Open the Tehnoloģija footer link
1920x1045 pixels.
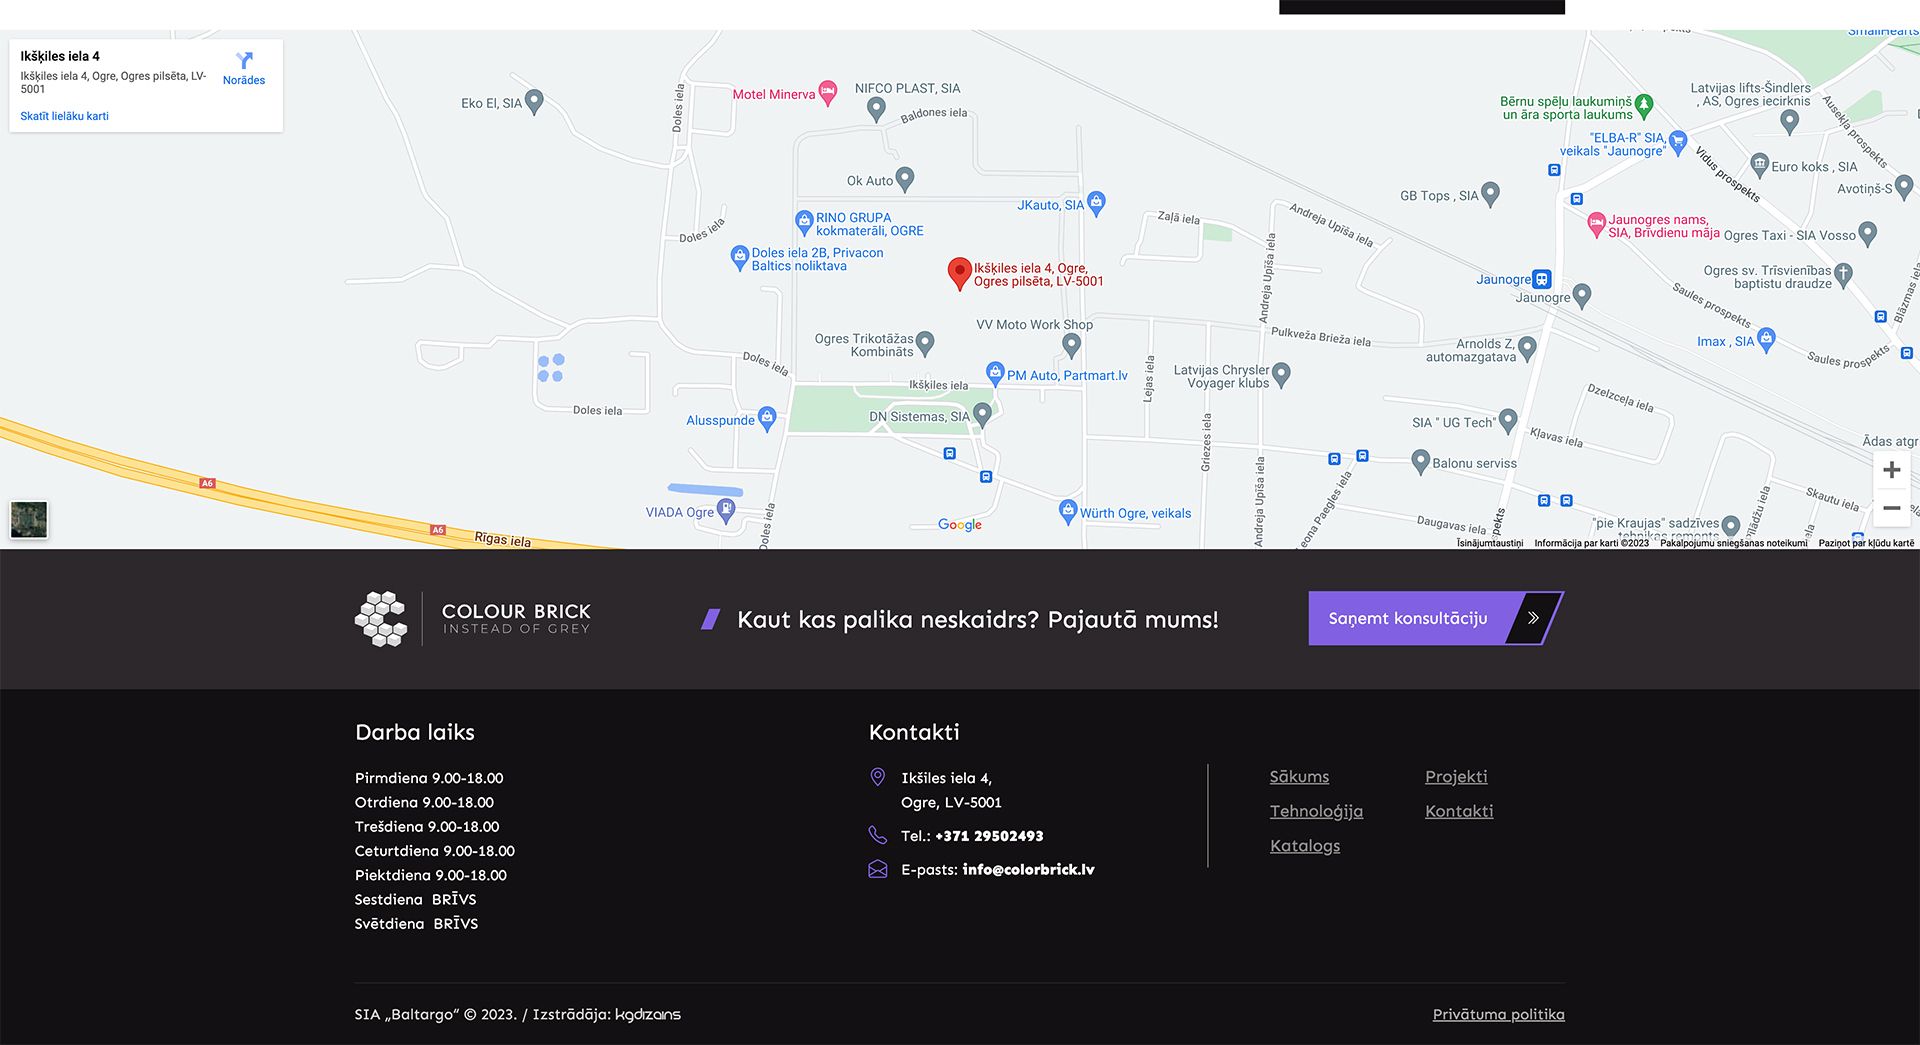[1316, 811]
